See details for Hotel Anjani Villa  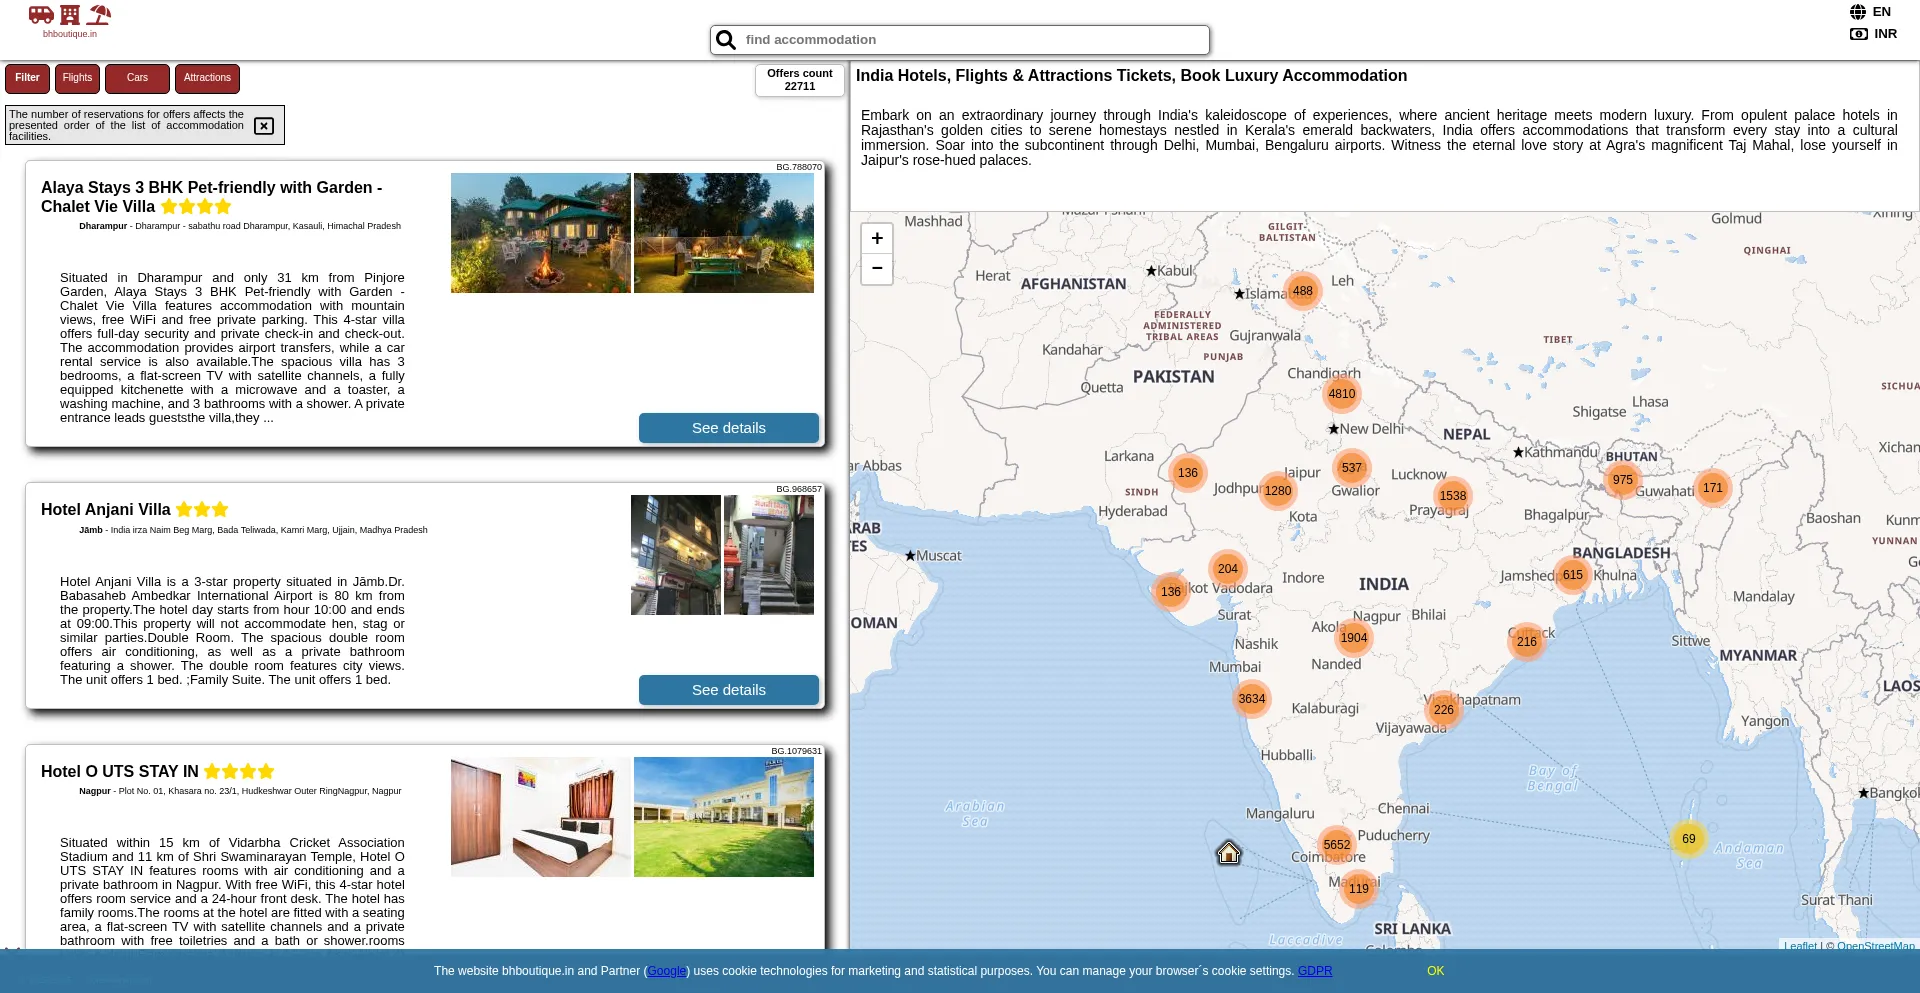coord(728,690)
